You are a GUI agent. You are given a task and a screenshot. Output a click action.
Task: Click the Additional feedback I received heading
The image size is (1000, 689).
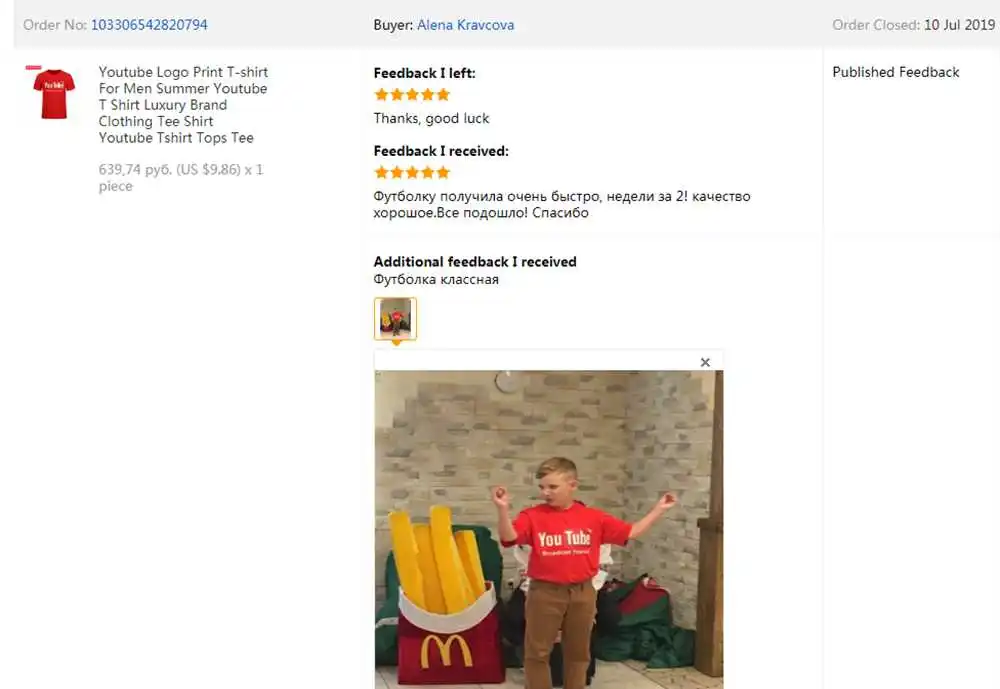(475, 262)
